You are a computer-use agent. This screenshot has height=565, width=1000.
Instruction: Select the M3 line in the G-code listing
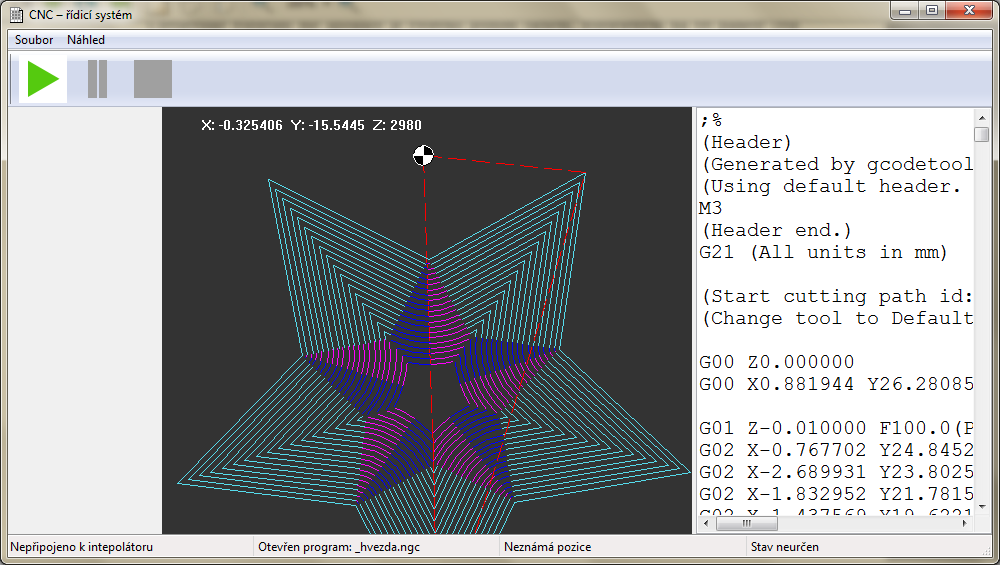click(711, 208)
